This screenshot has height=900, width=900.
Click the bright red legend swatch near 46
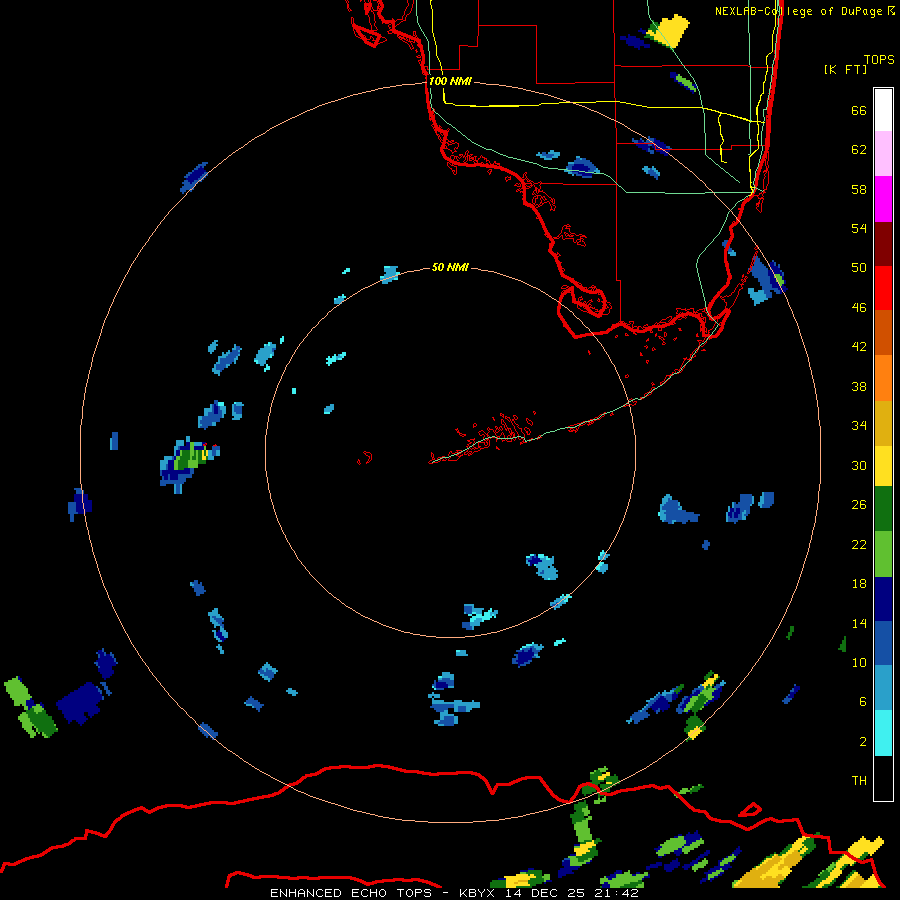883,288
